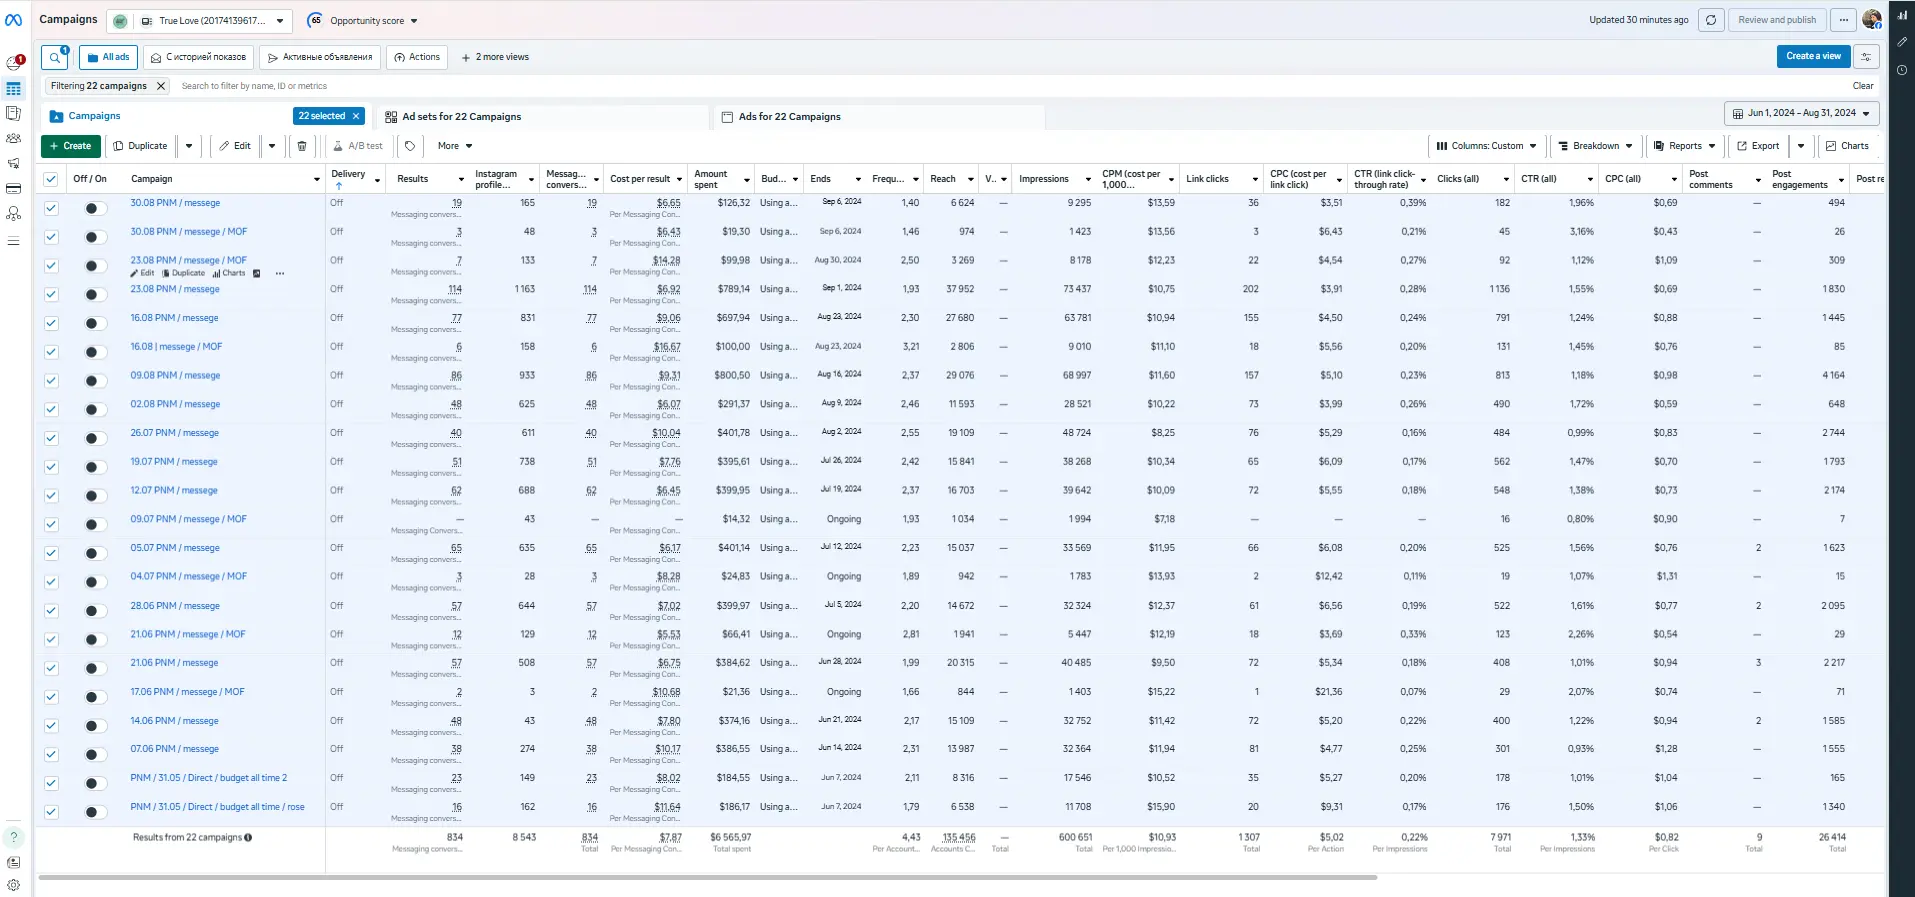Click the trash delete icon
1915x897 pixels.
tap(302, 146)
